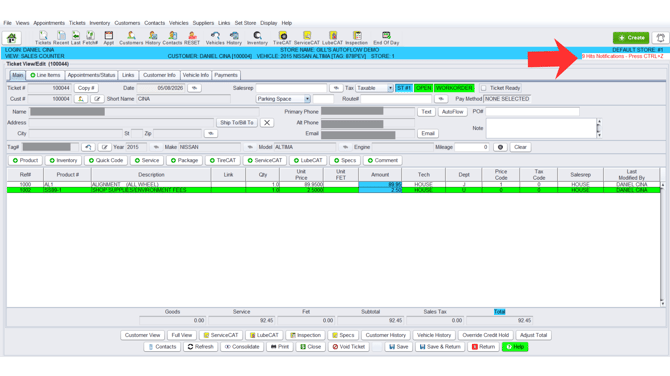Image resolution: width=670 pixels, height=376 pixels.
Task: Open Contacts toolbar icon
Action: pyautogui.click(x=172, y=38)
